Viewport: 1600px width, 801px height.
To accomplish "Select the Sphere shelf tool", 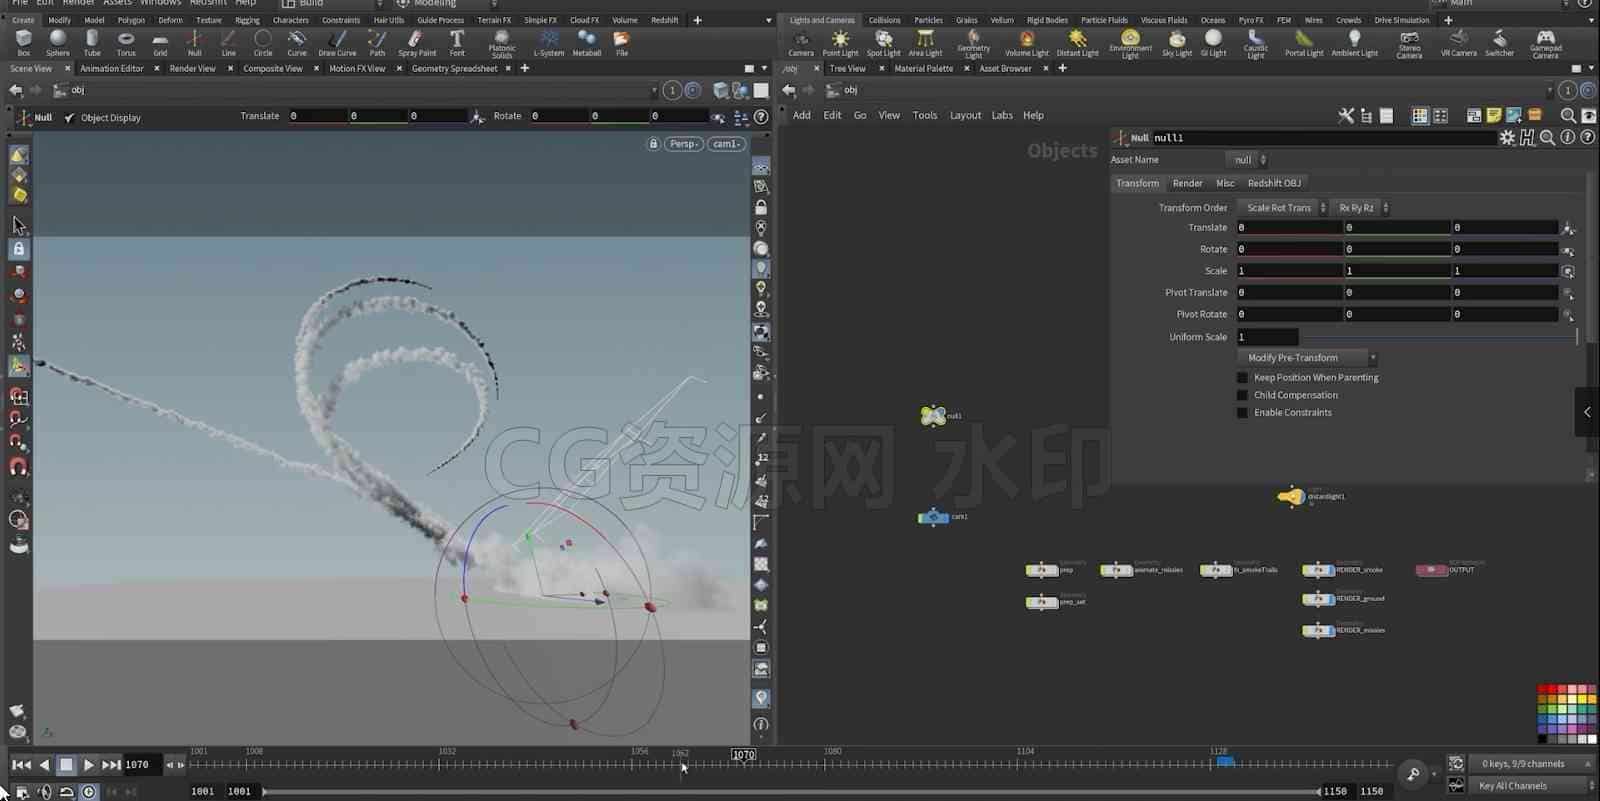I will pos(58,42).
